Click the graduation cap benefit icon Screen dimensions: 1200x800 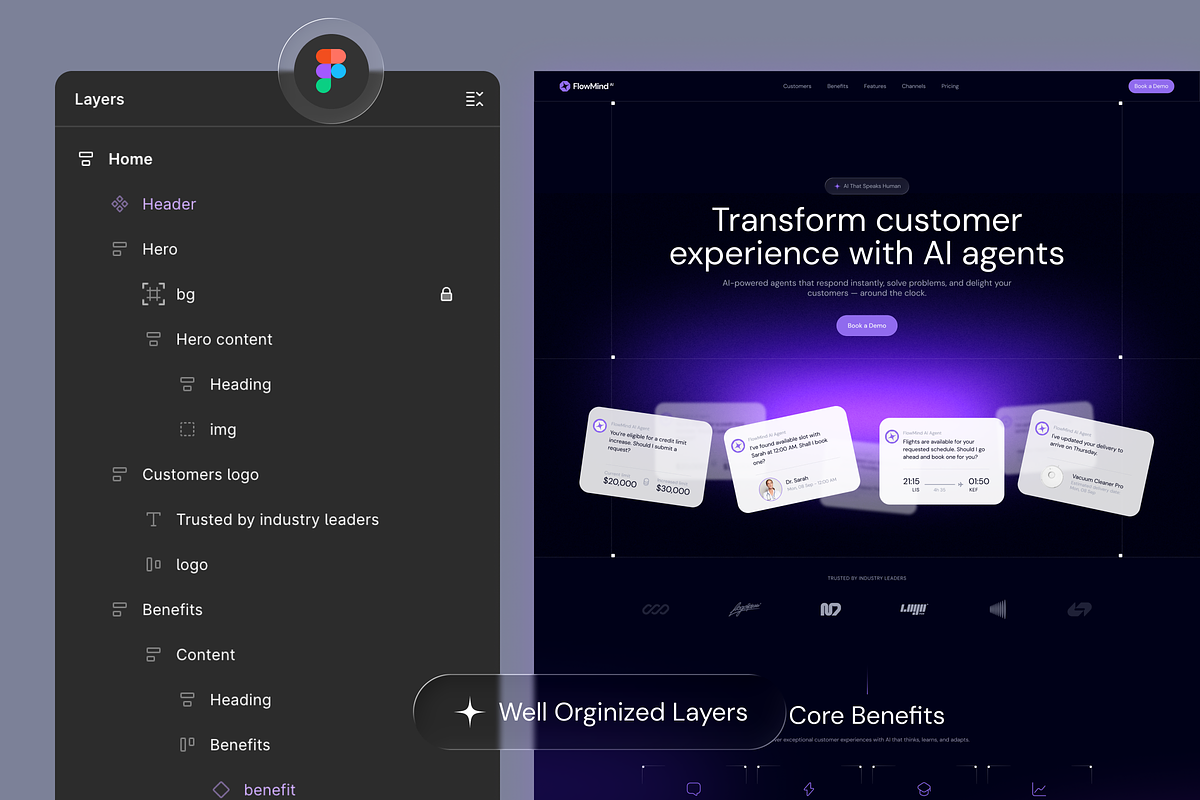(x=925, y=789)
